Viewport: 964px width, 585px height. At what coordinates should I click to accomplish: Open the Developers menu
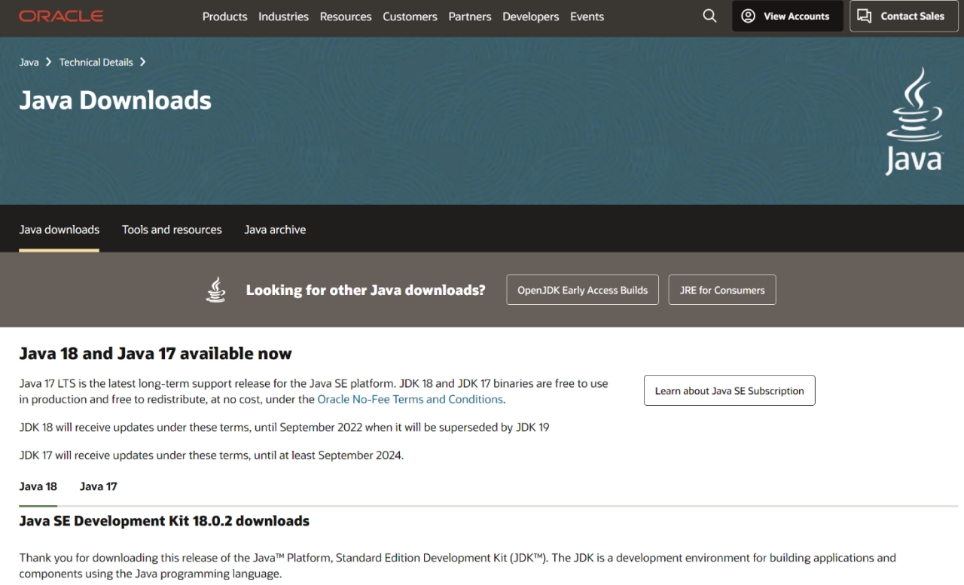click(531, 16)
